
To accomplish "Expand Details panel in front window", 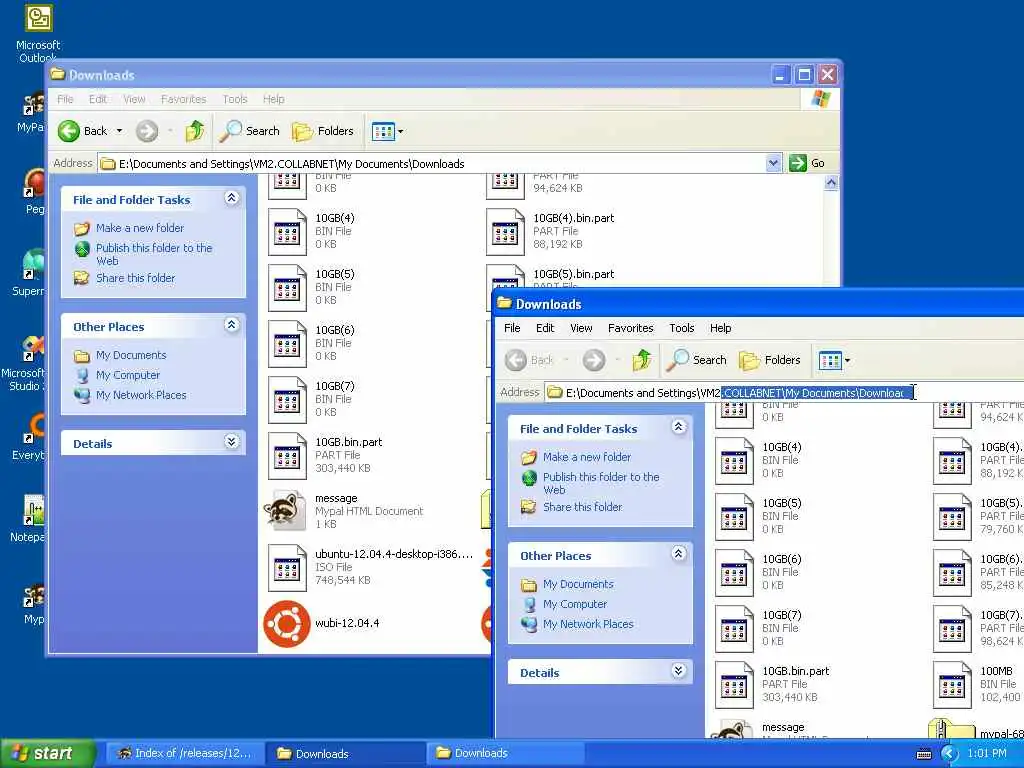I will pos(679,671).
